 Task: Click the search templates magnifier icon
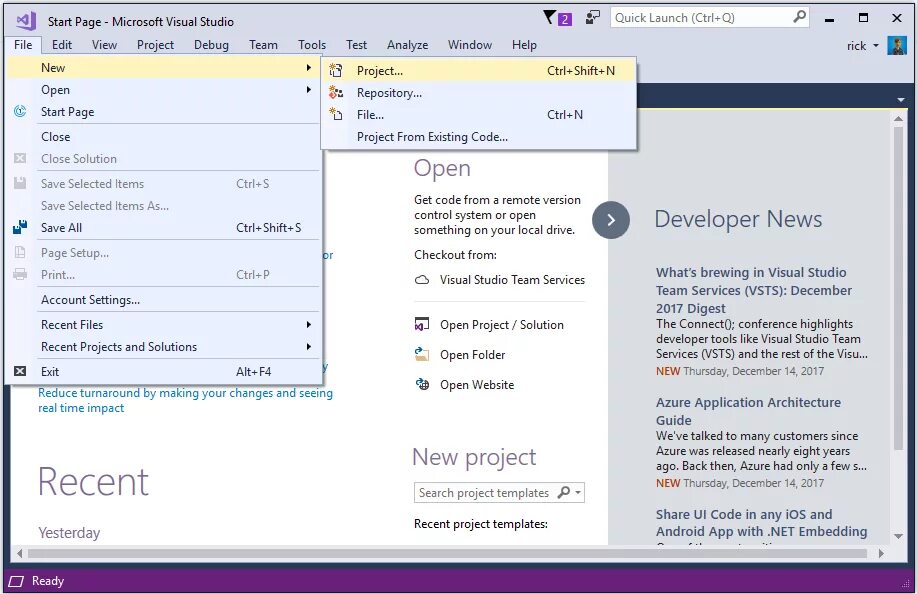click(564, 492)
